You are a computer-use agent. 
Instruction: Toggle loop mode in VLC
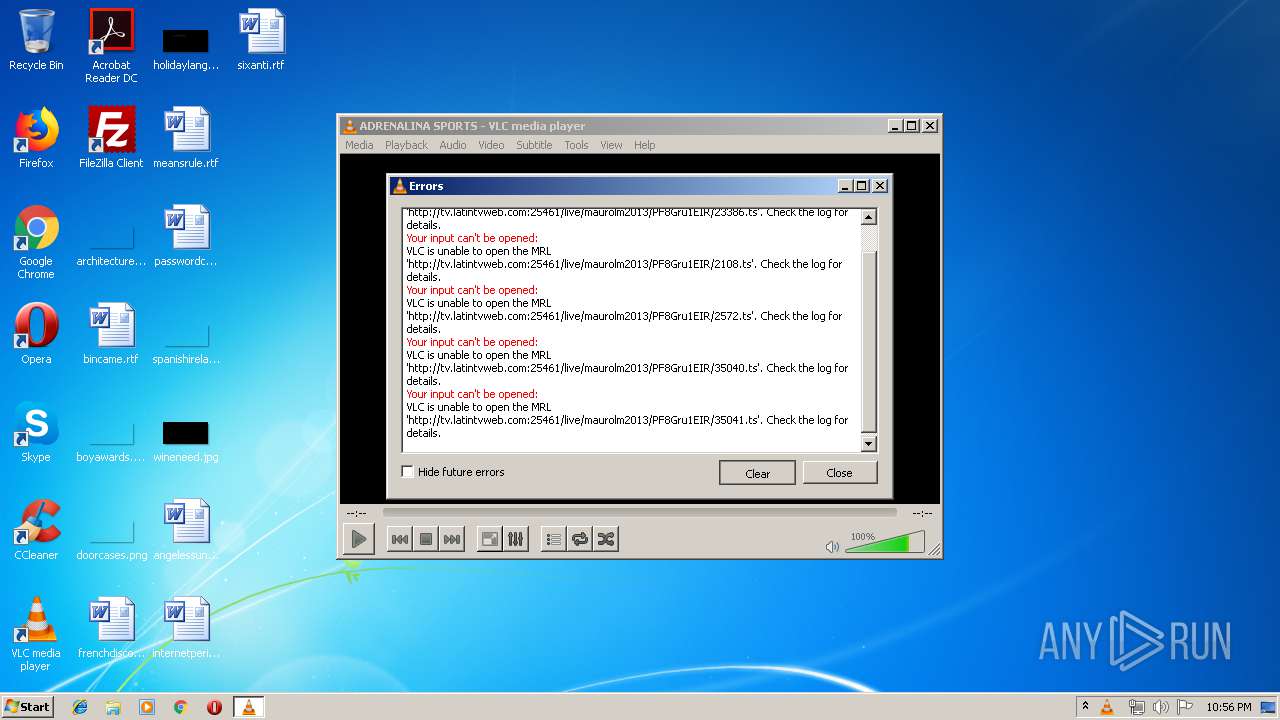tap(580, 539)
